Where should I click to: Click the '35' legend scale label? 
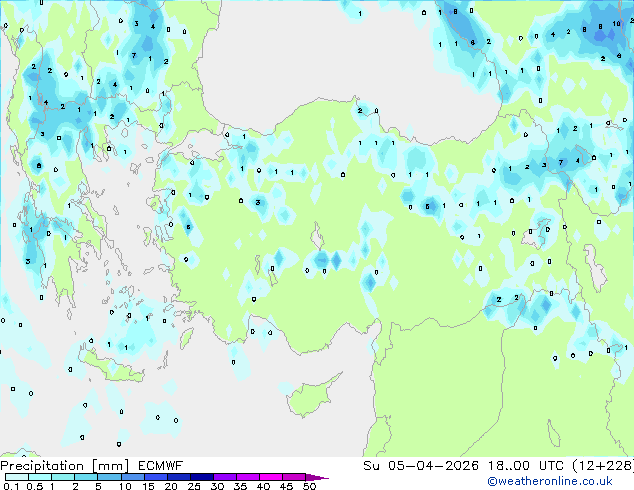(x=240, y=486)
